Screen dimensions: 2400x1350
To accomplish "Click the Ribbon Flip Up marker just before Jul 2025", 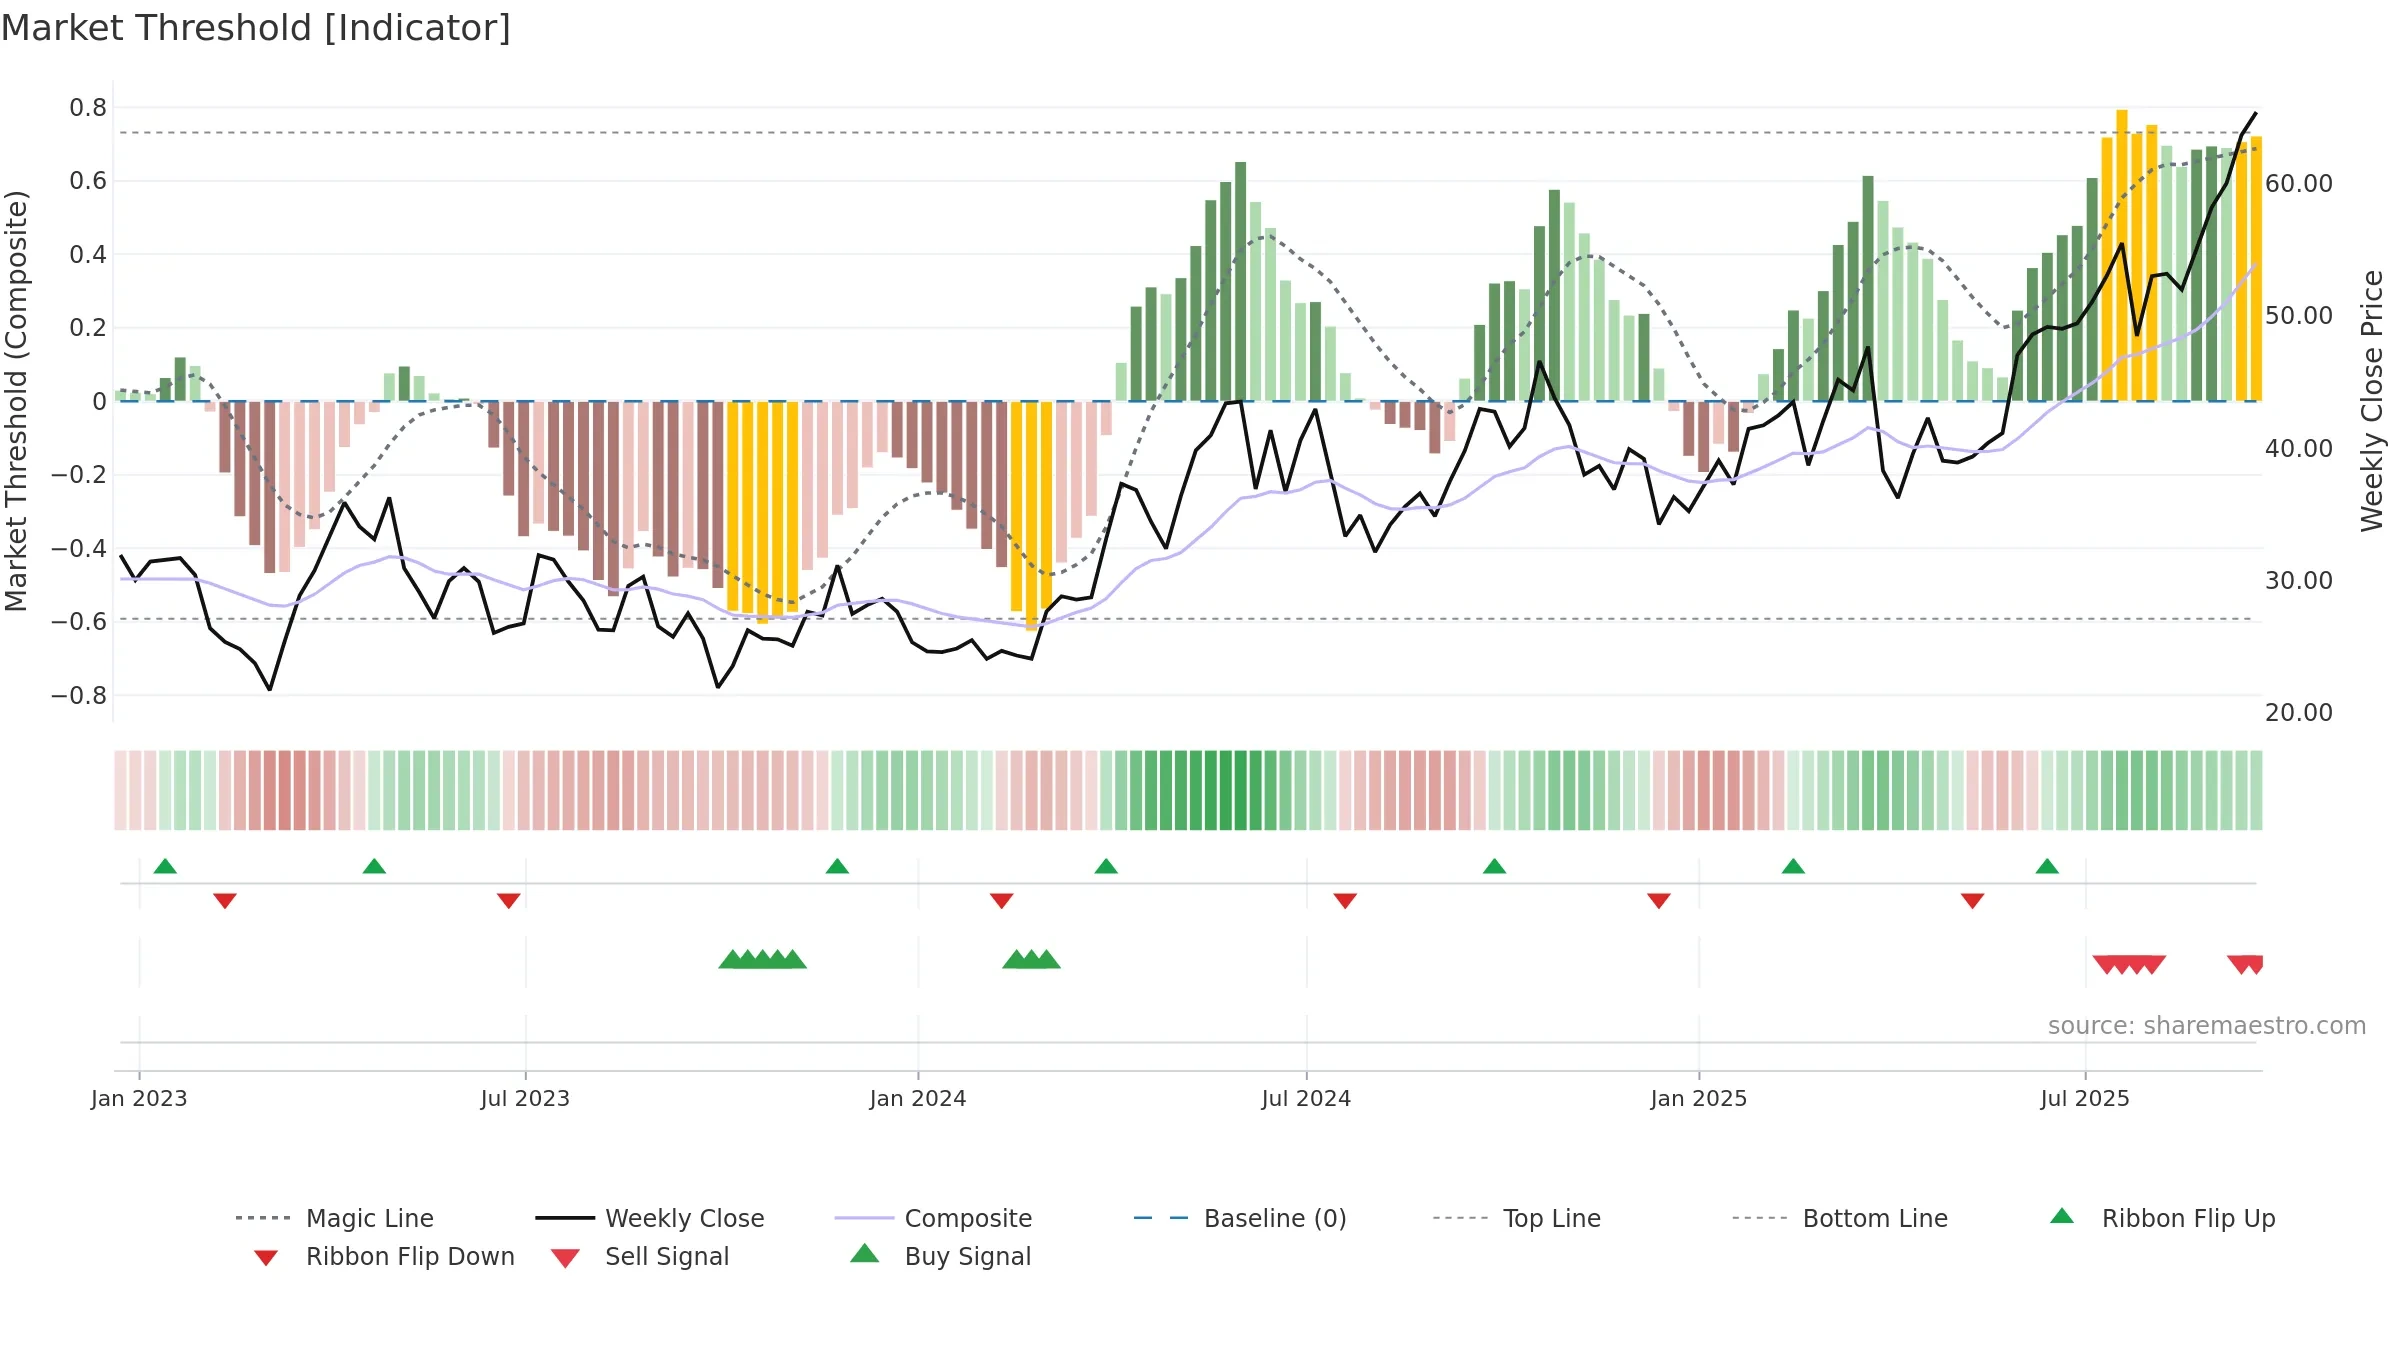I will [x=2047, y=866].
